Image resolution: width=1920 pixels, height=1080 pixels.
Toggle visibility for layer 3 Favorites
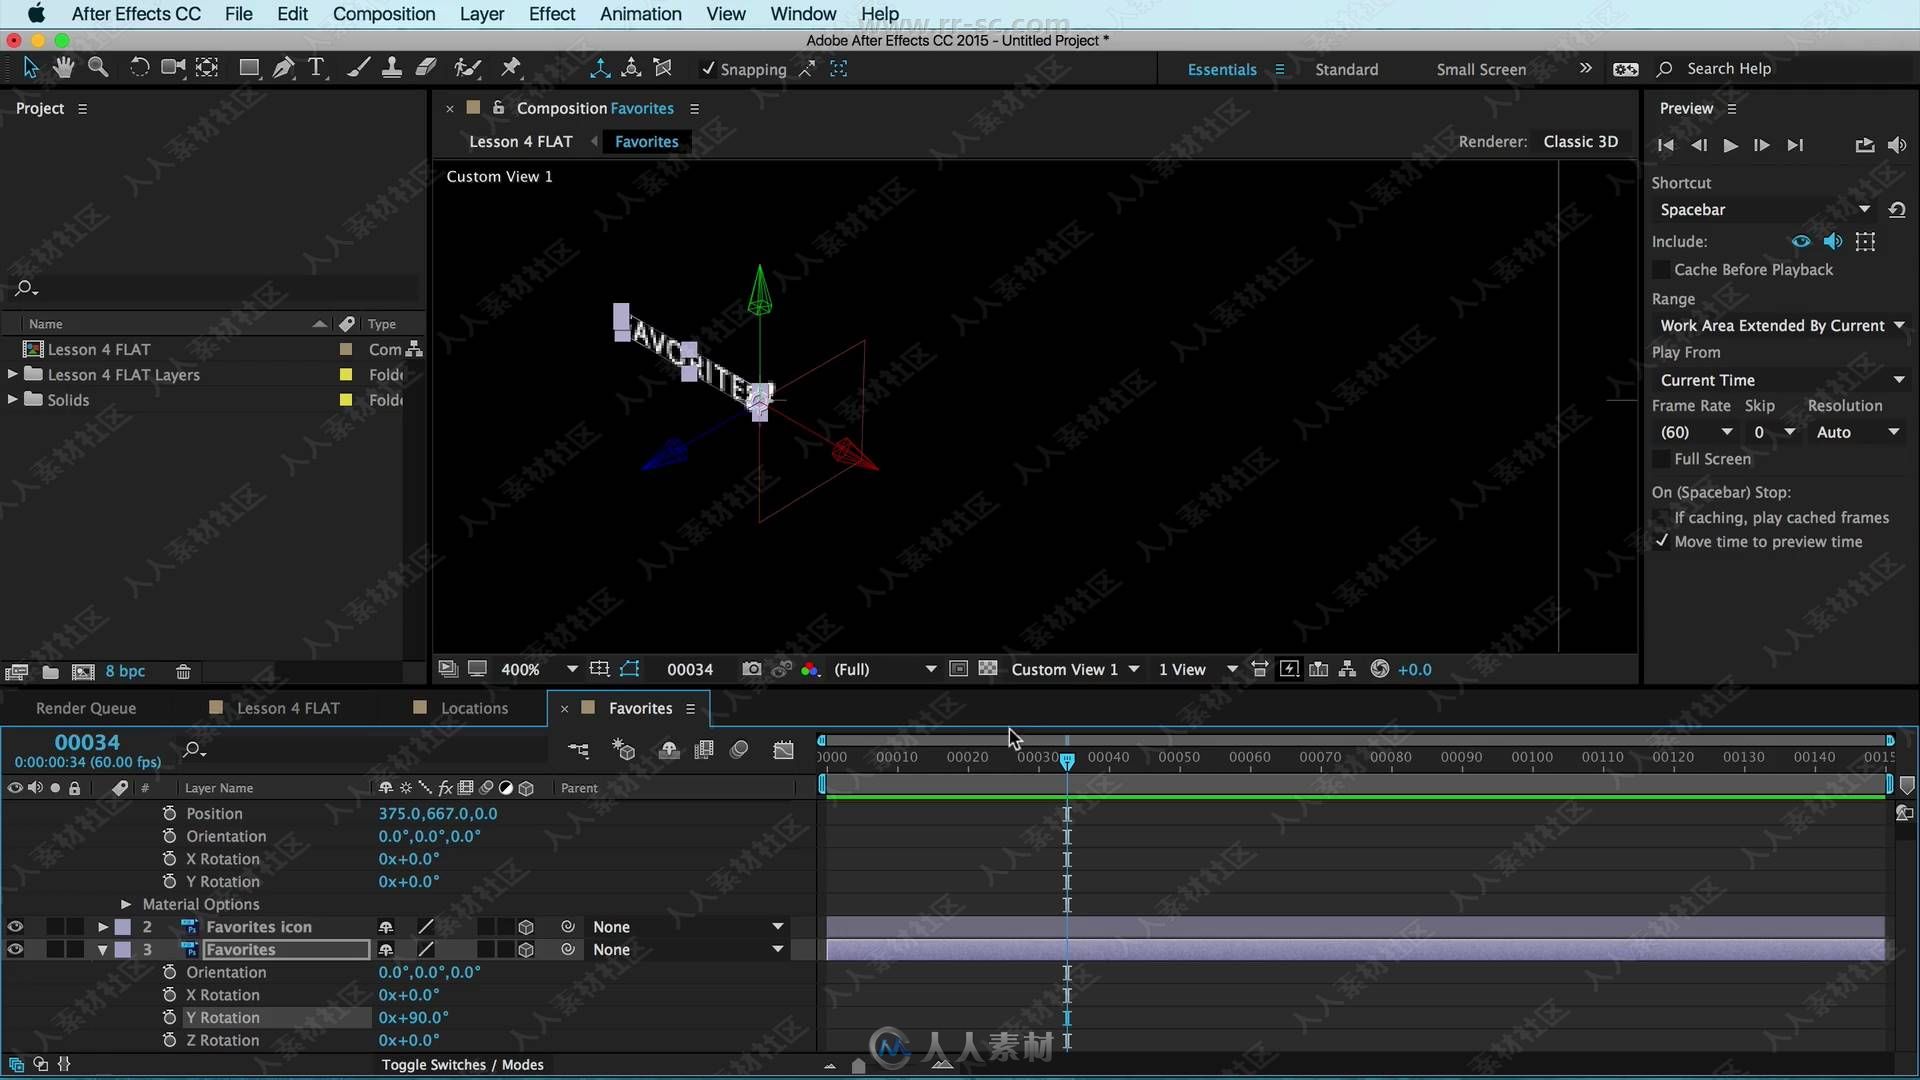[15, 949]
